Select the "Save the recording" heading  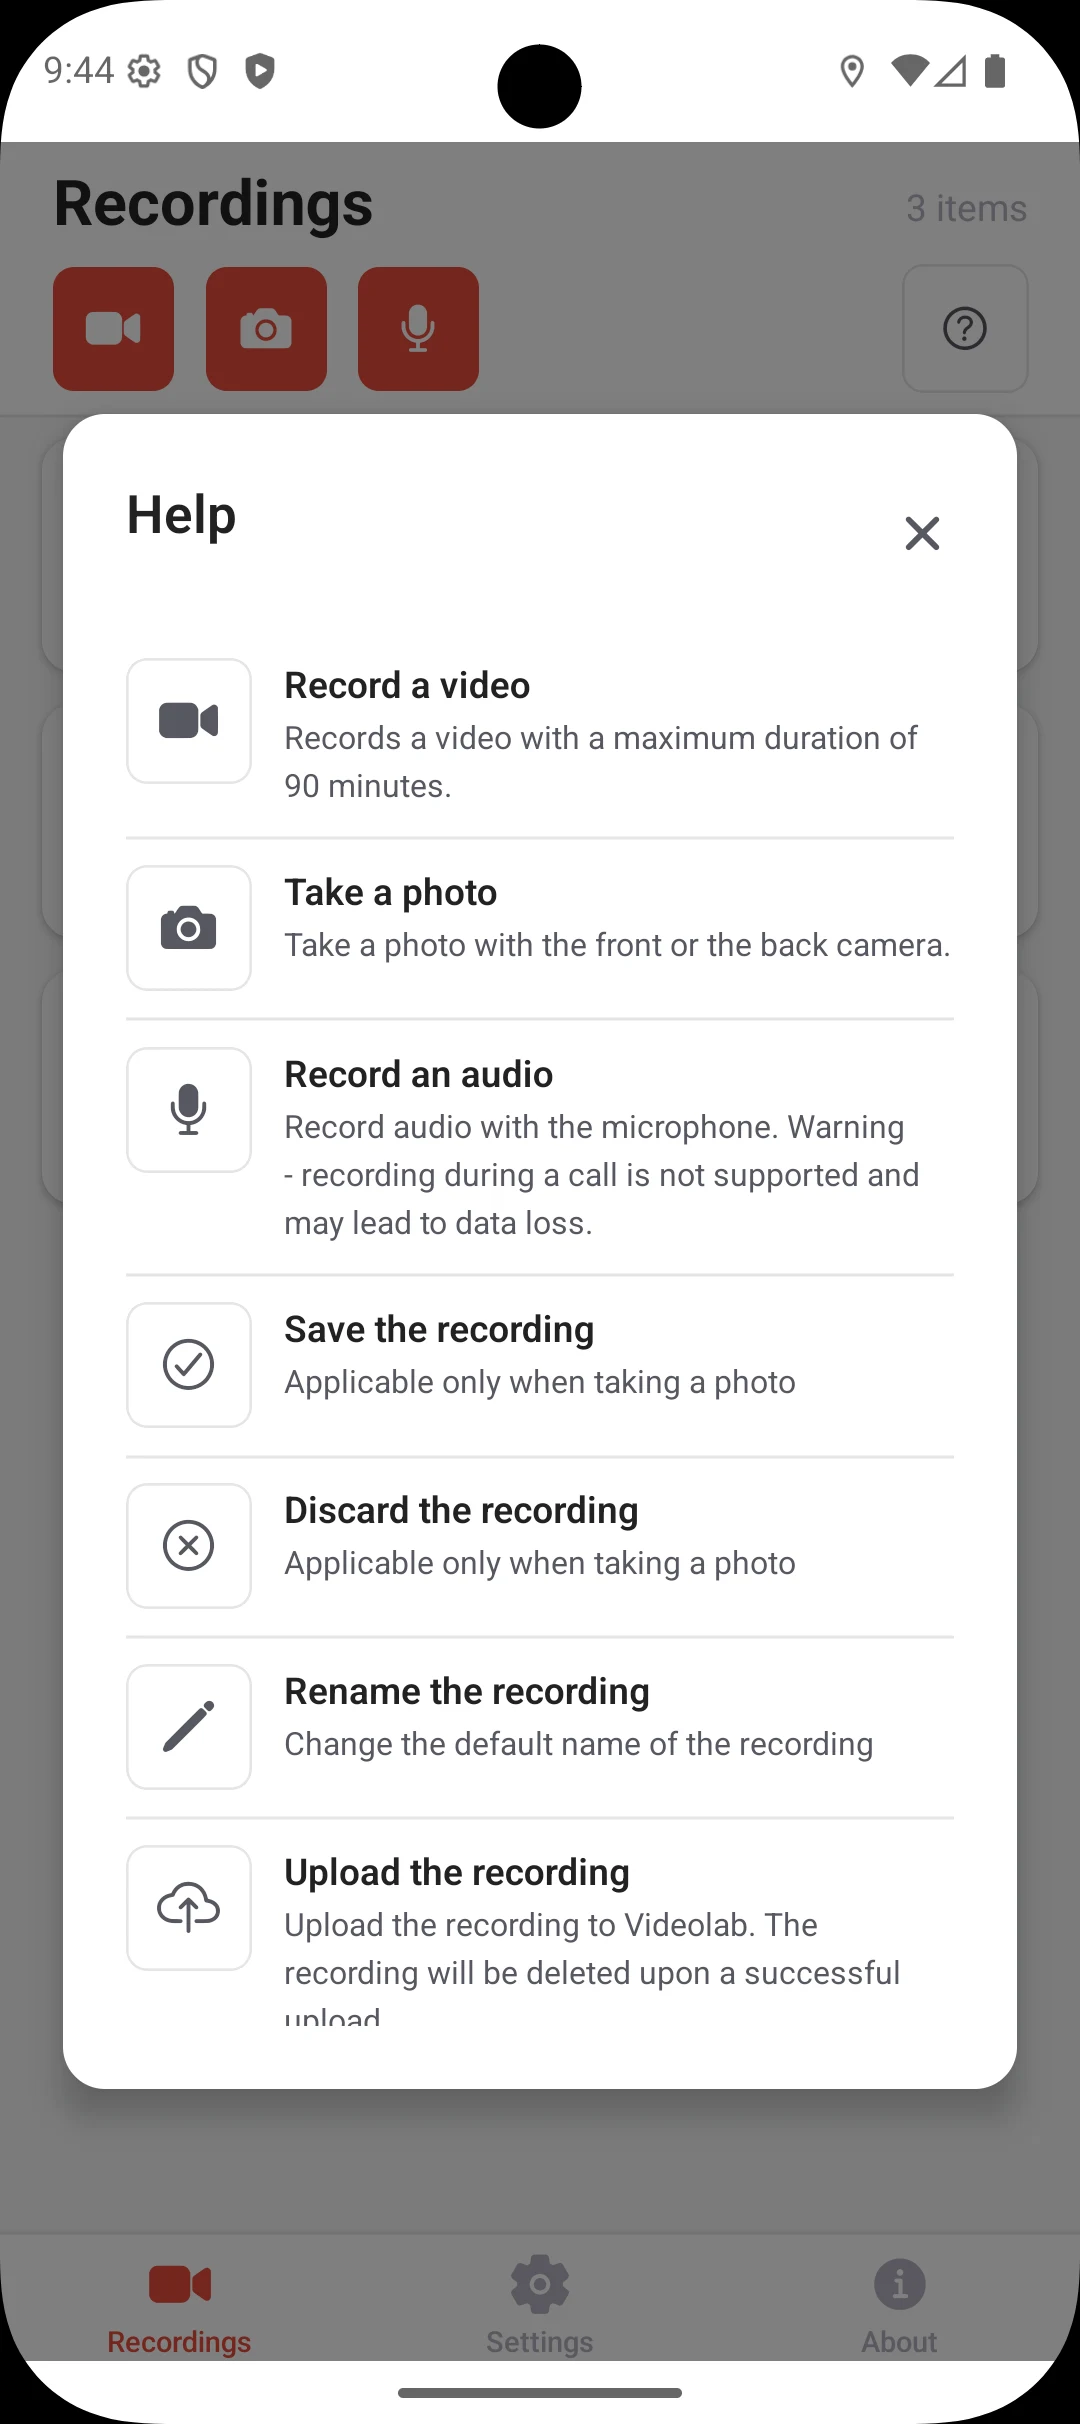[x=439, y=1330]
